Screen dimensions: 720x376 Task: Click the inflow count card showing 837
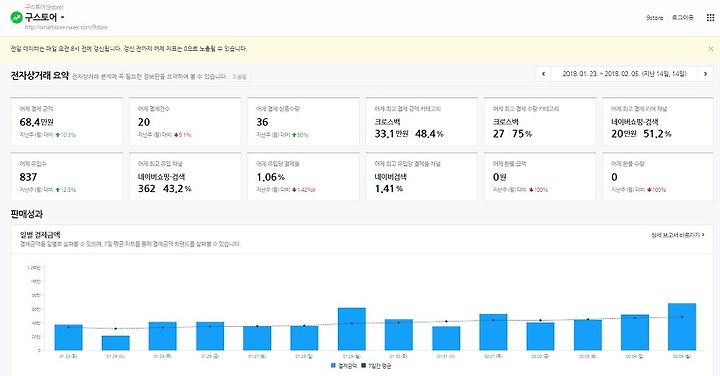click(x=67, y=177)
